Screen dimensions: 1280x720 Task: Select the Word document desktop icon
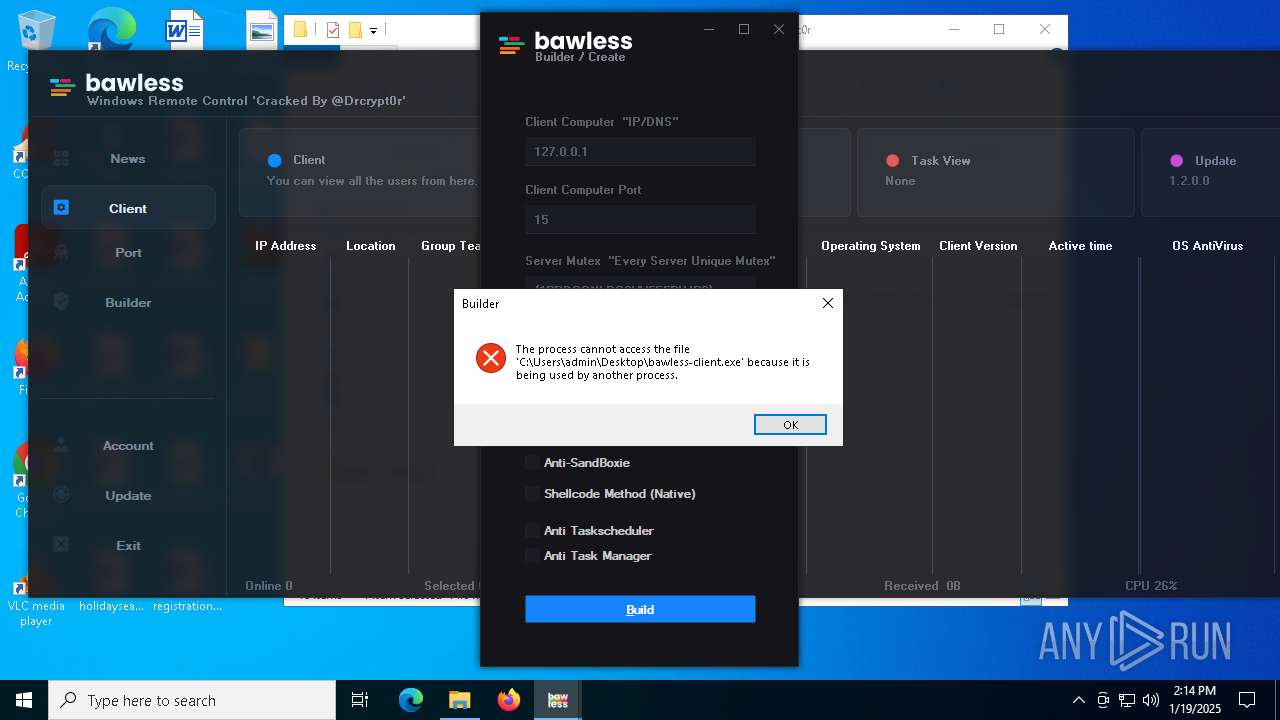coord(185,30)
